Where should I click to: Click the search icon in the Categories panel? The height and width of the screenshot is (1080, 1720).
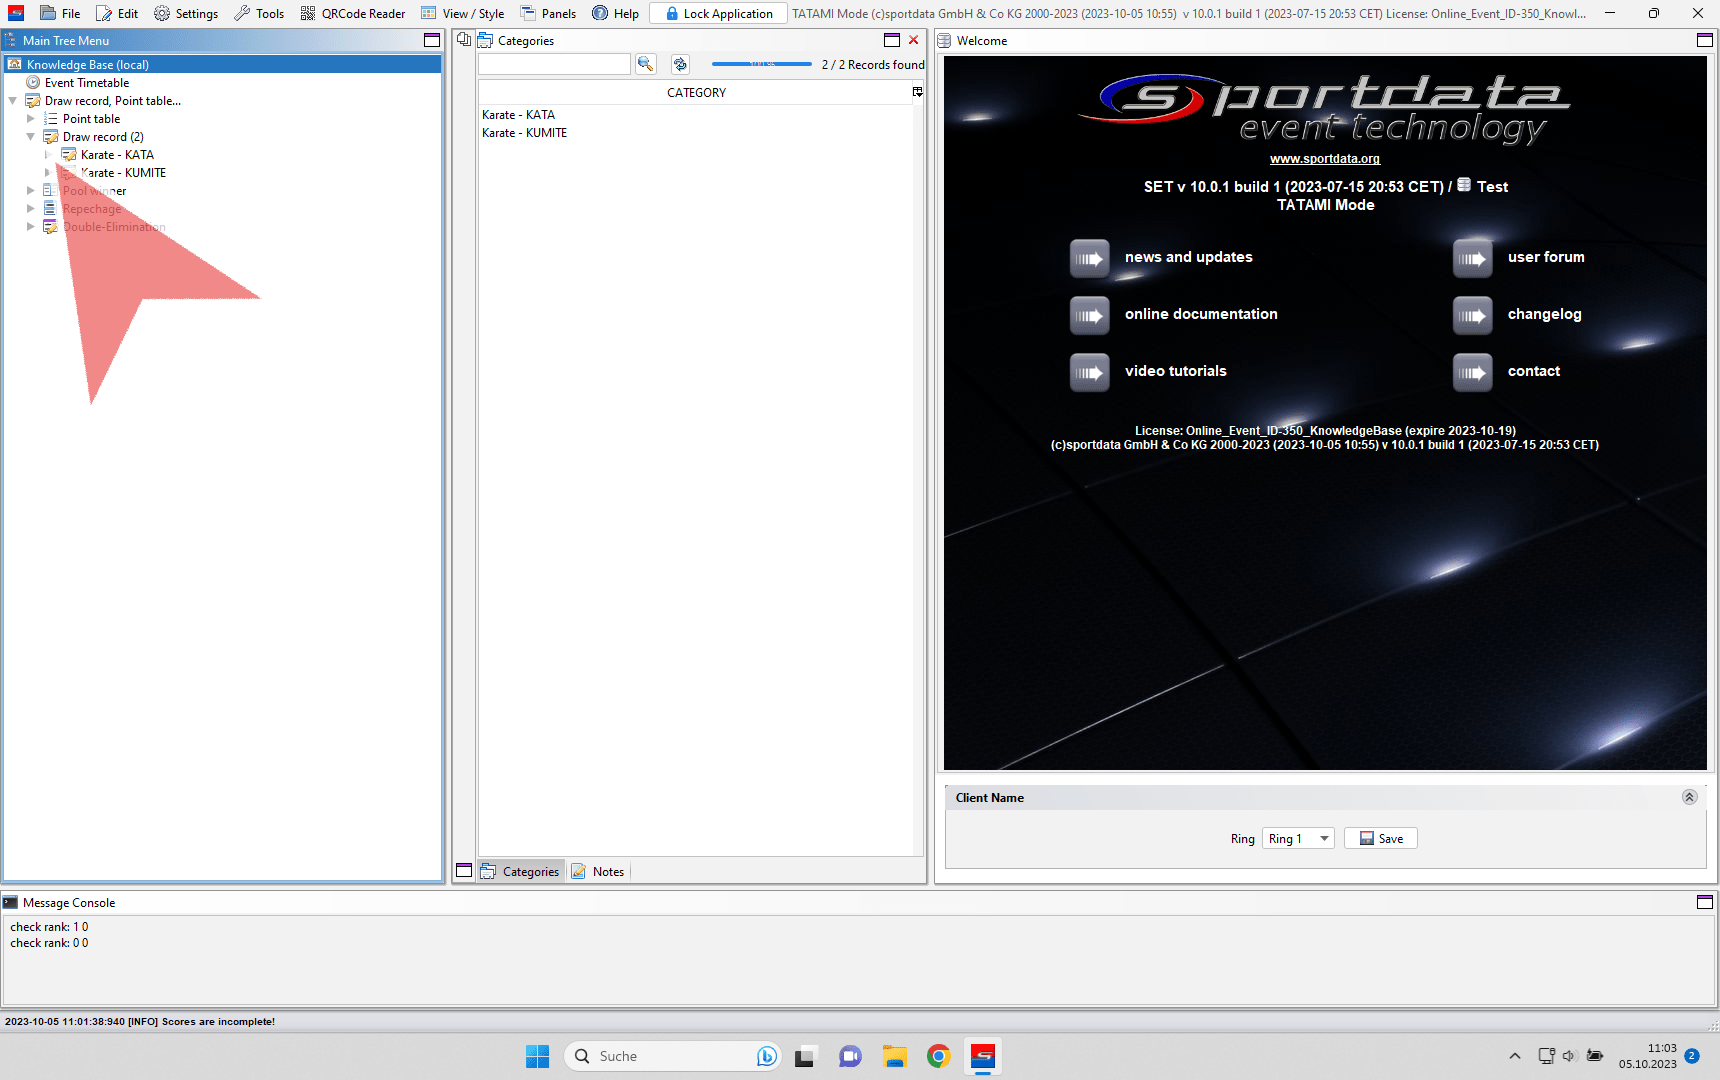[645, 64]
